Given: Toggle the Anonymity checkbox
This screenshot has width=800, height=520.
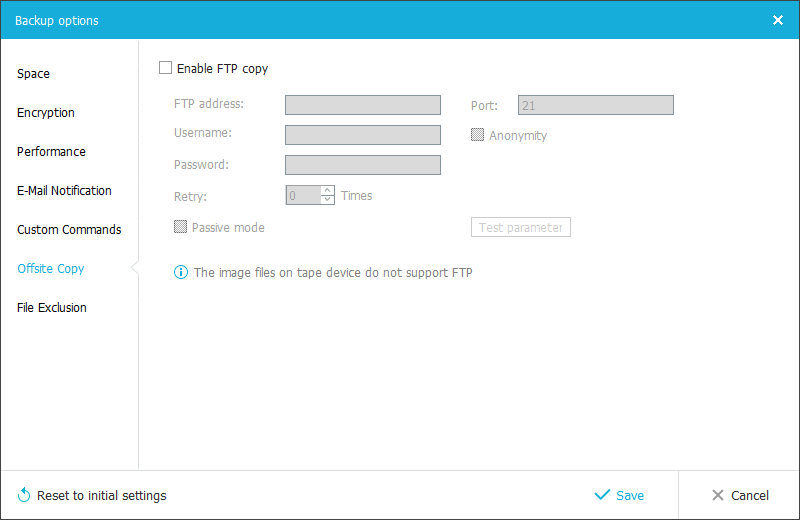Looking at the screenshot, I should [478, 135].
